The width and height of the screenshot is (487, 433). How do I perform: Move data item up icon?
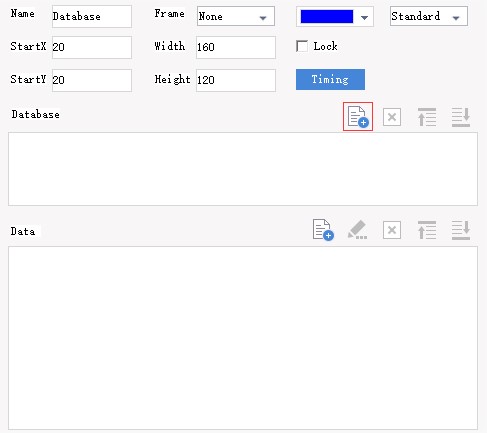pos(427,230)
